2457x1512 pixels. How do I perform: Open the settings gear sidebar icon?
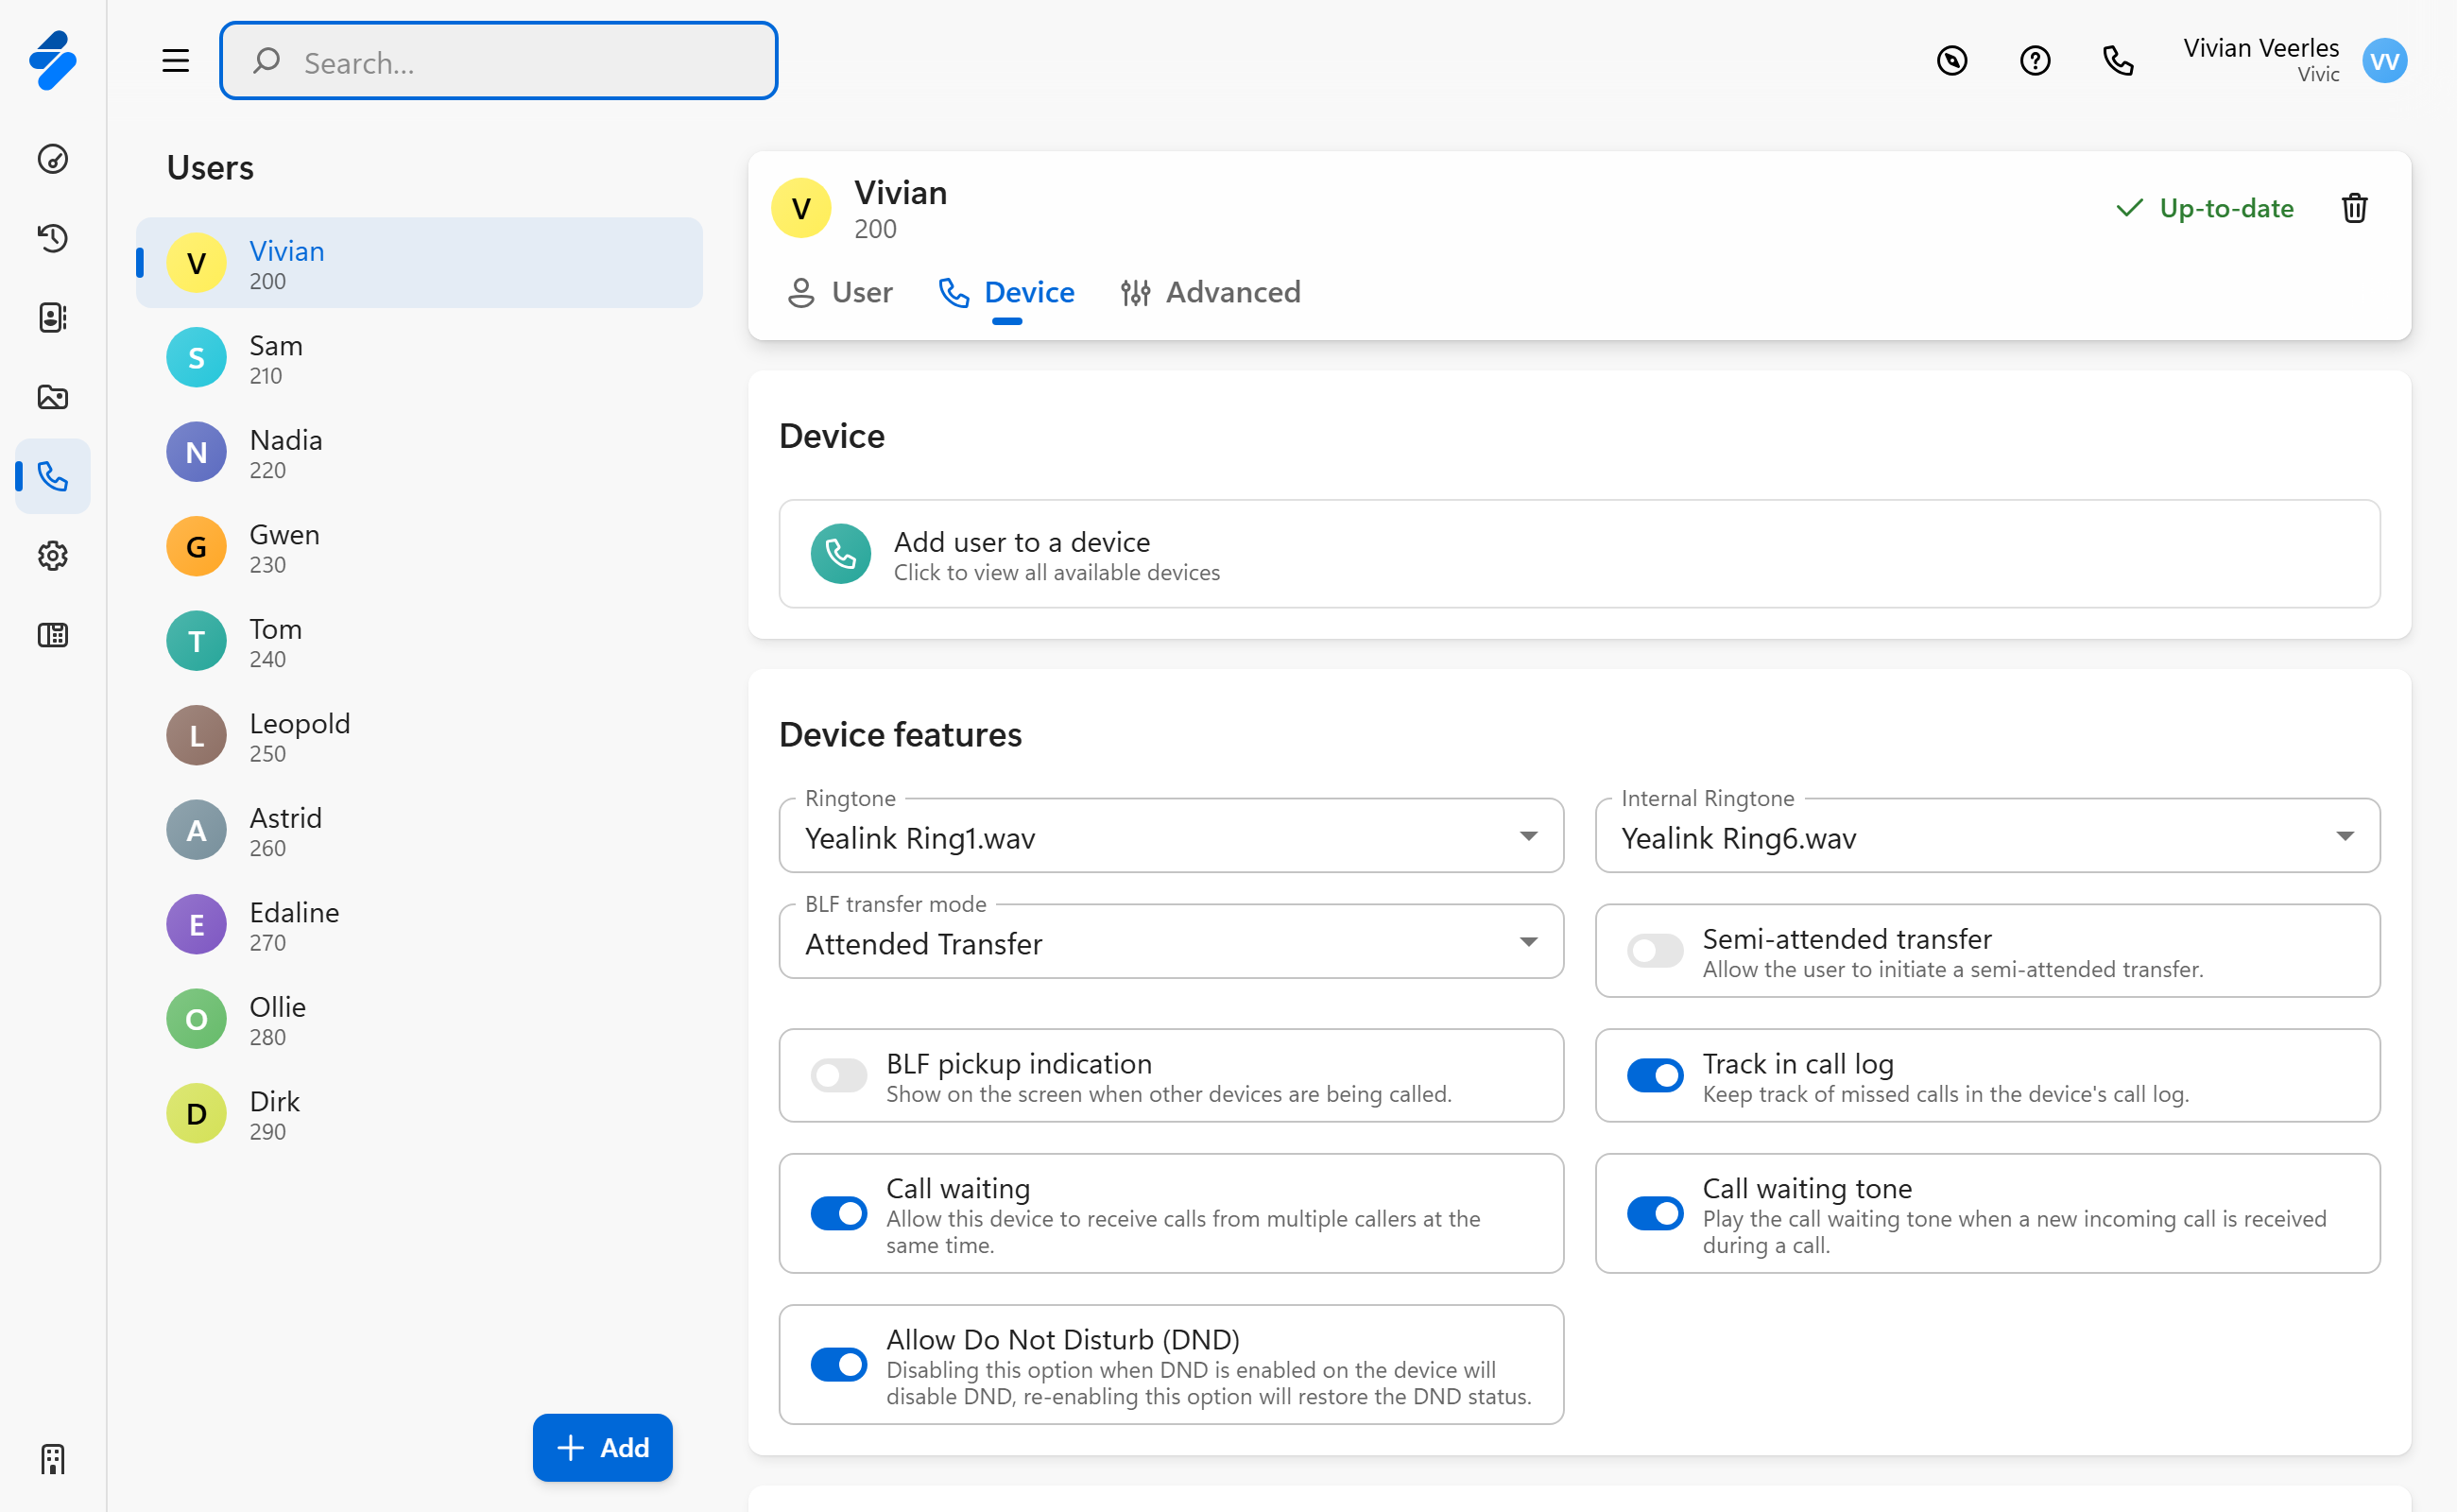(x=53, y=556)
